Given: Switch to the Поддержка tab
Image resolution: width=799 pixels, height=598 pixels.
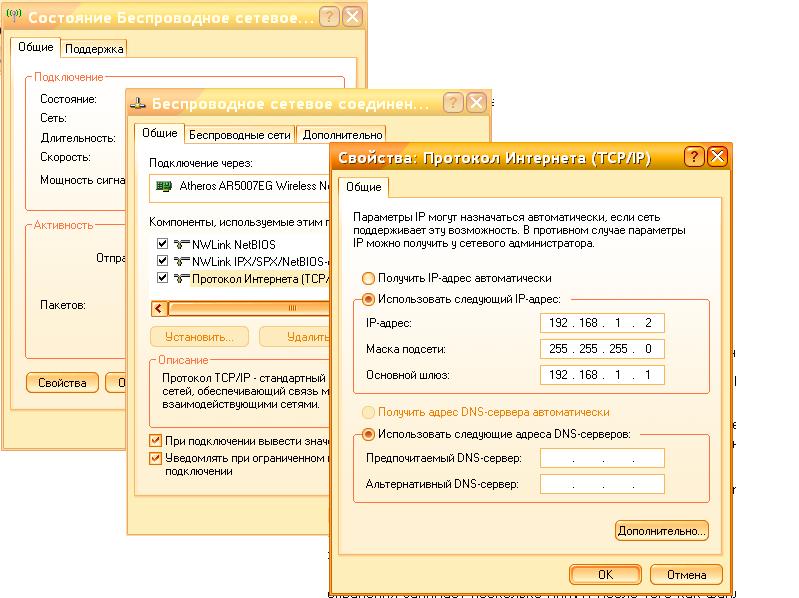Looking at the screenshot, I should (x=94, y=48).
